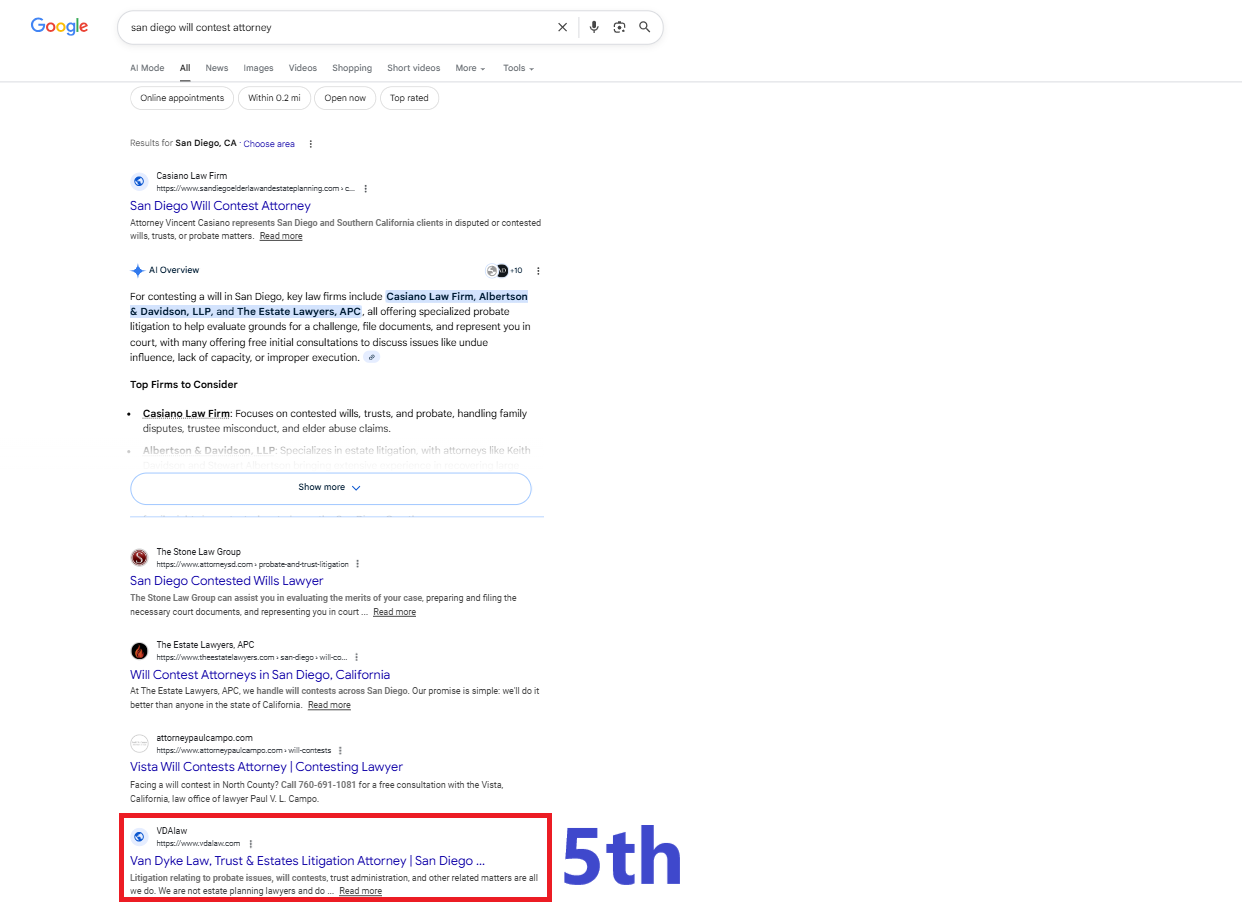The height and width of the screenshot is (906, 1242).
Task: Open three-dot menu for attorneypaulcampo result
Action: 341,750
